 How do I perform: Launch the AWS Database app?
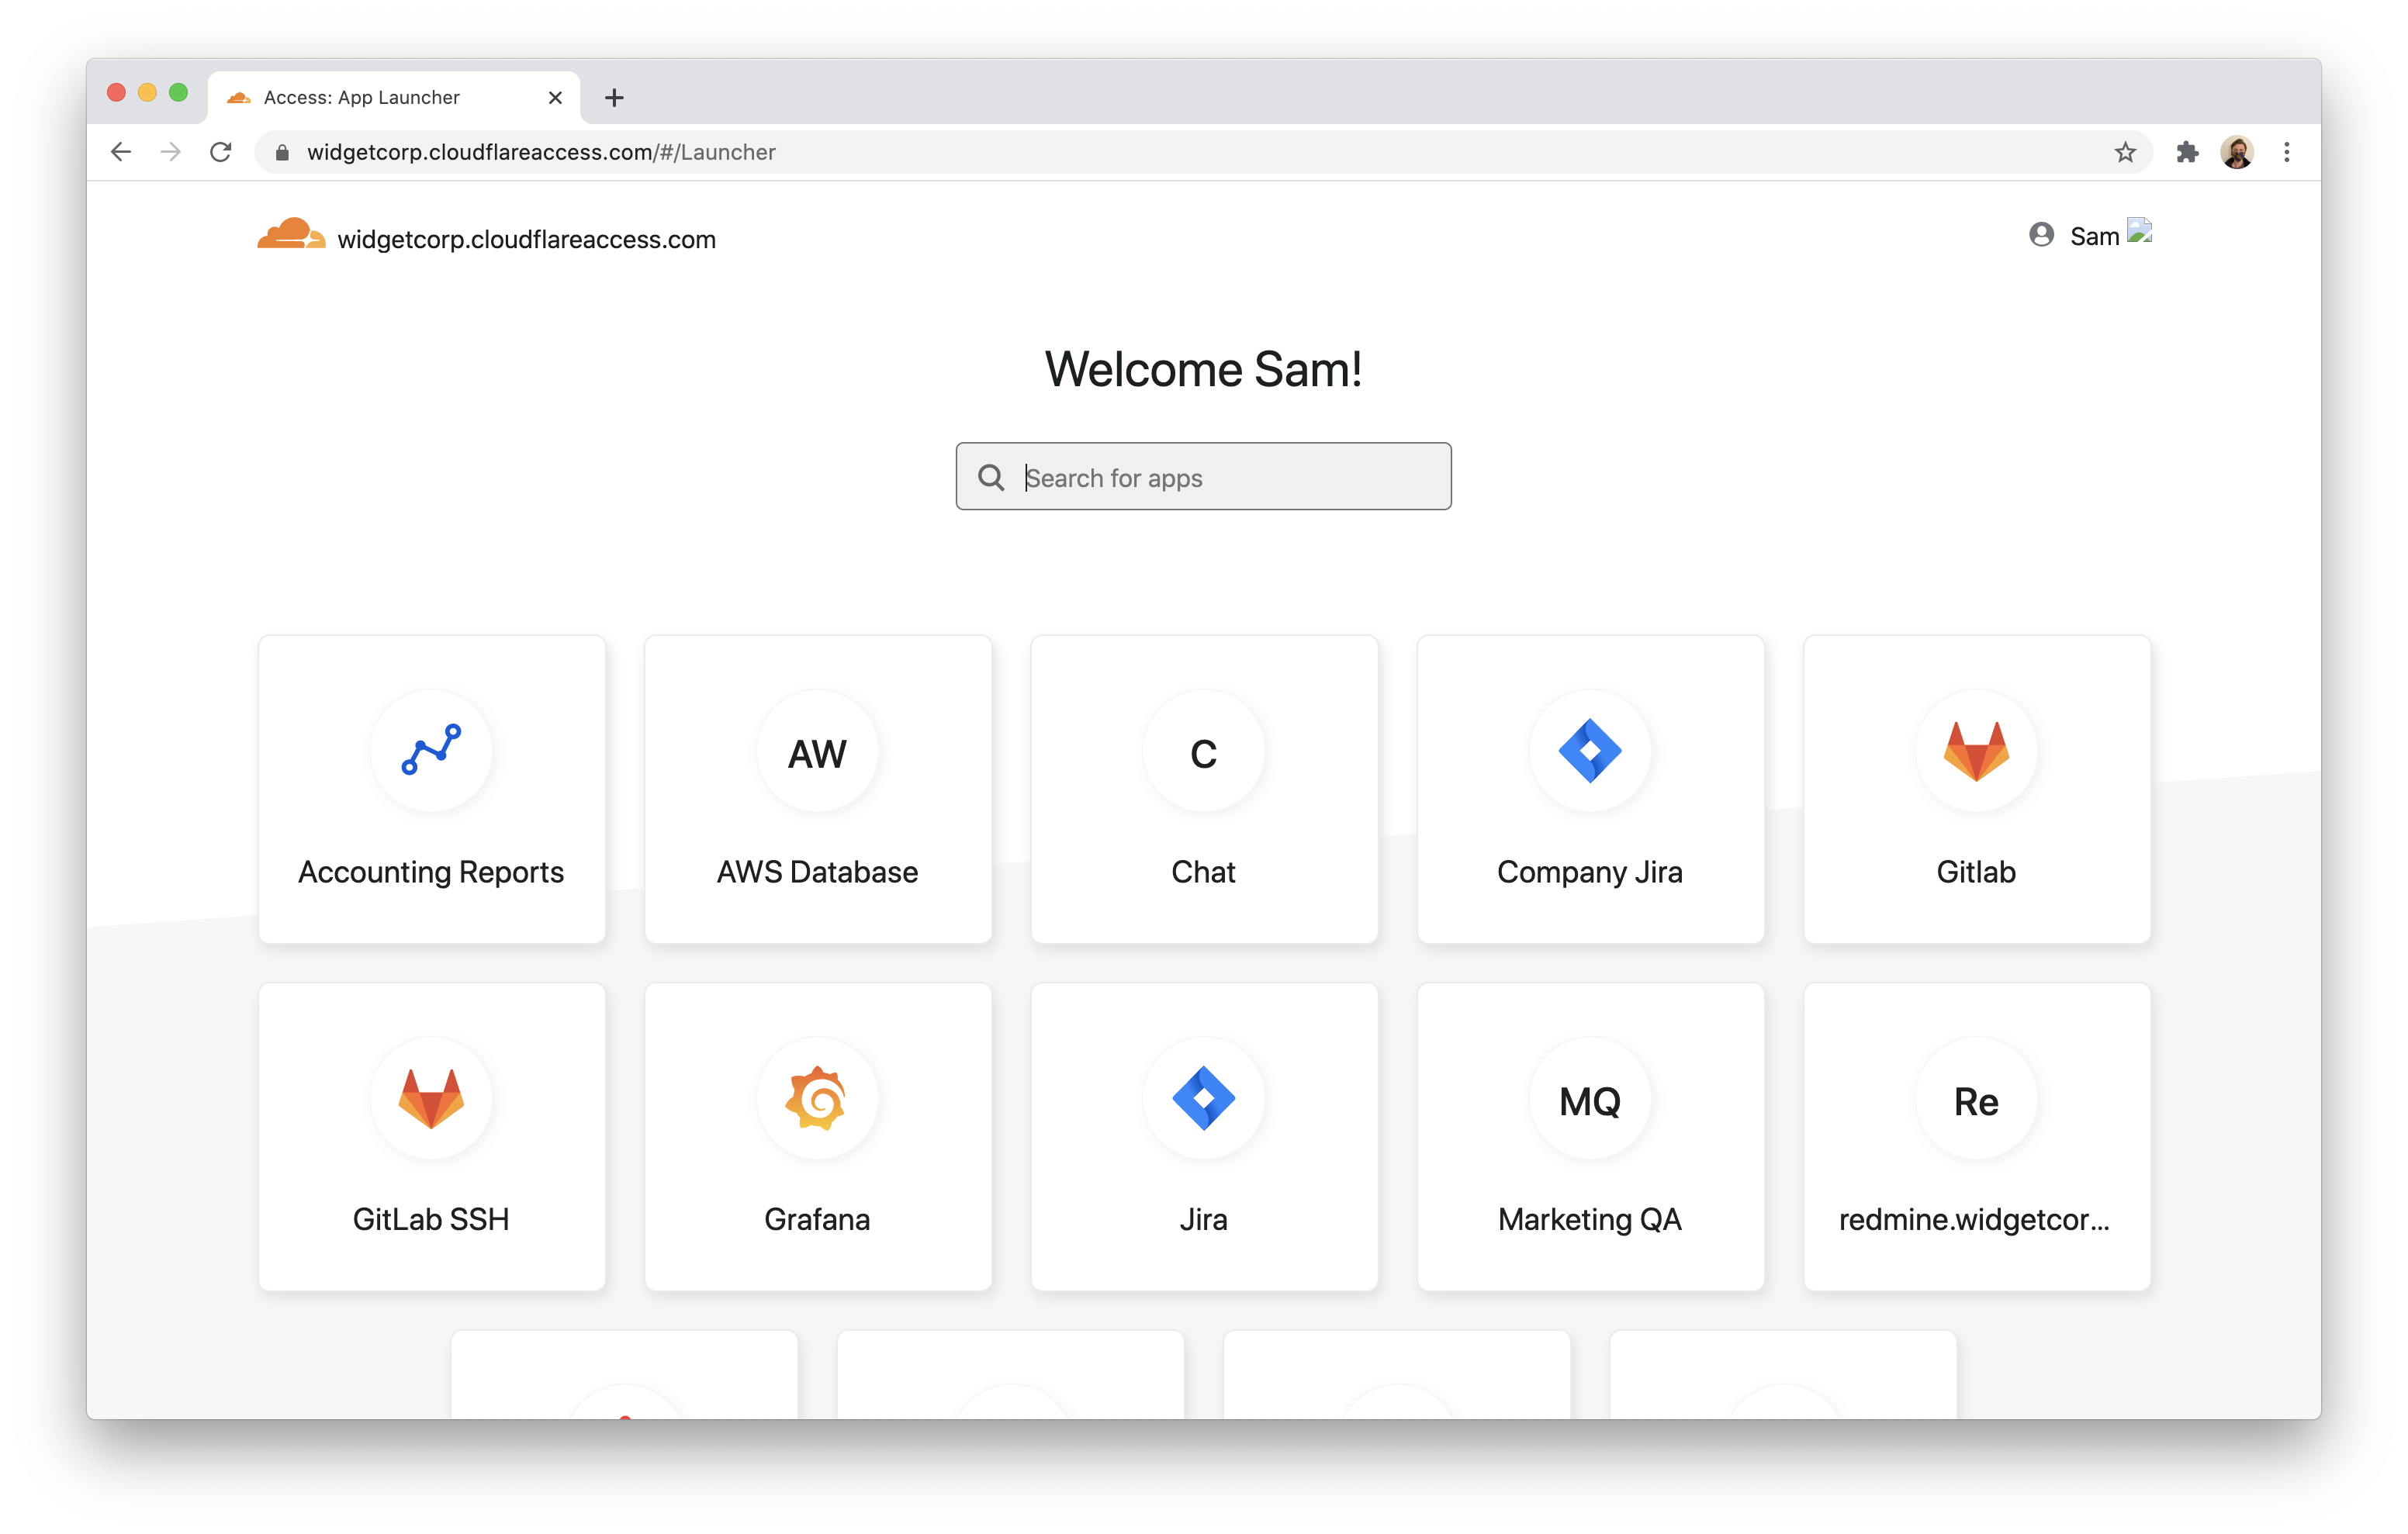point(818,786)
